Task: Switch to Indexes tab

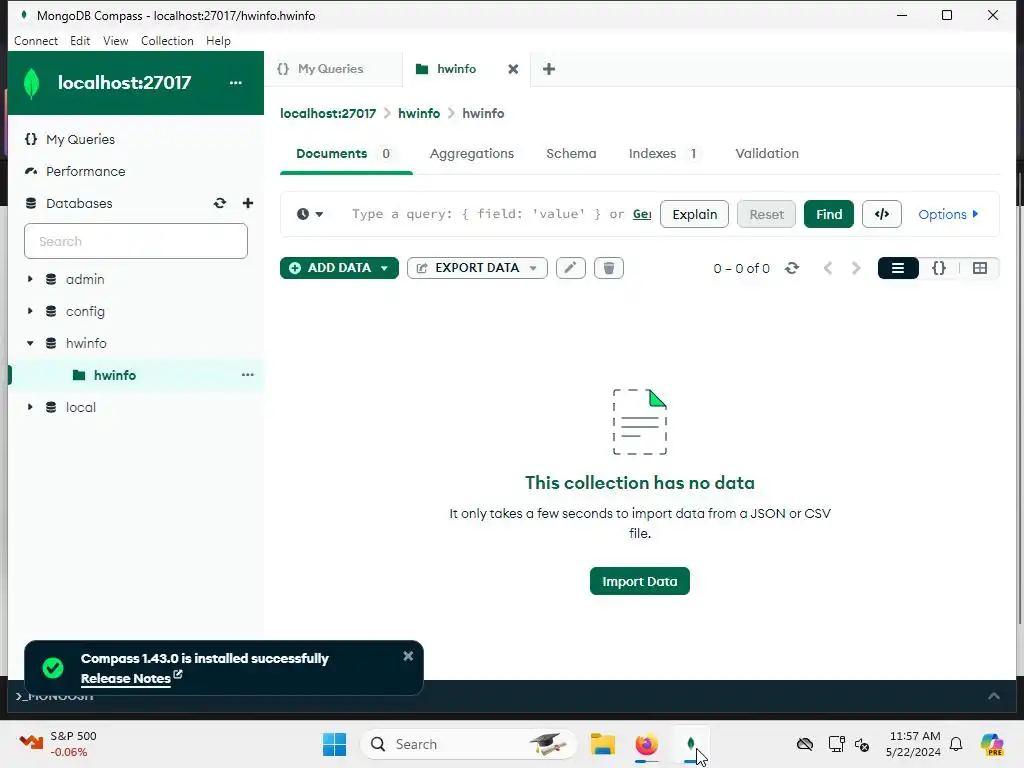Action: coord(664,153)
